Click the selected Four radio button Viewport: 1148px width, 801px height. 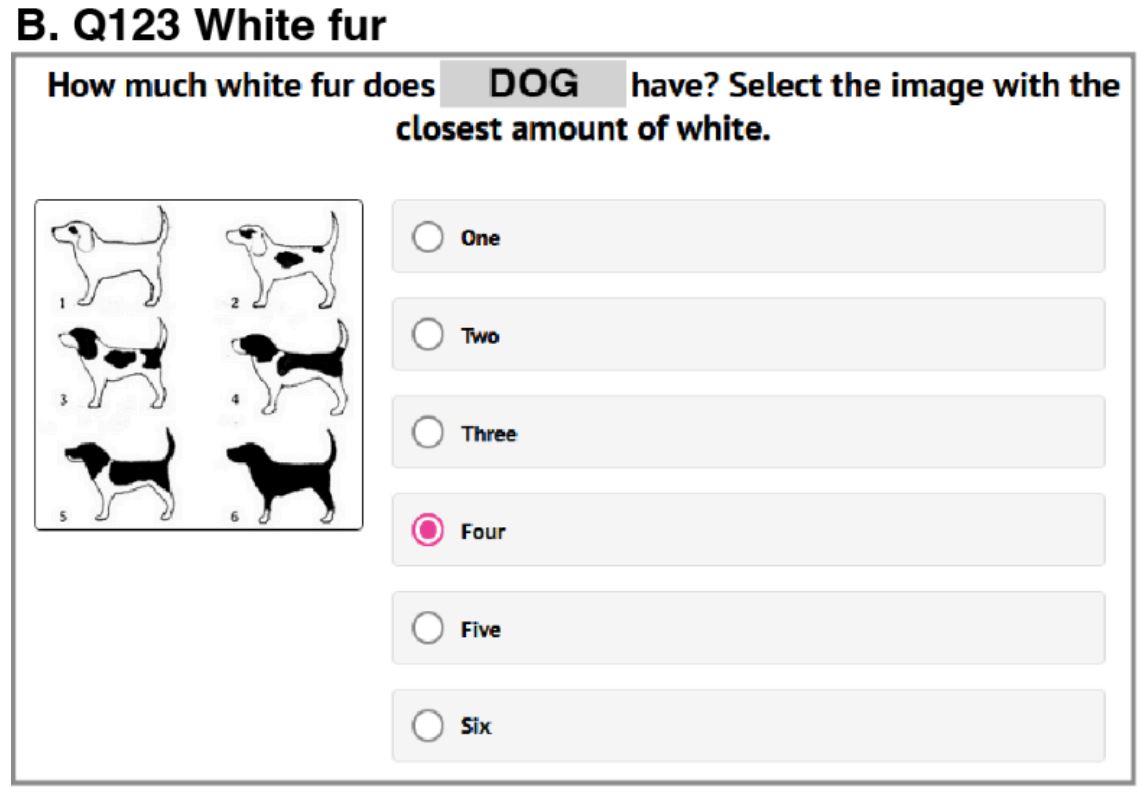tap(428, 531)
